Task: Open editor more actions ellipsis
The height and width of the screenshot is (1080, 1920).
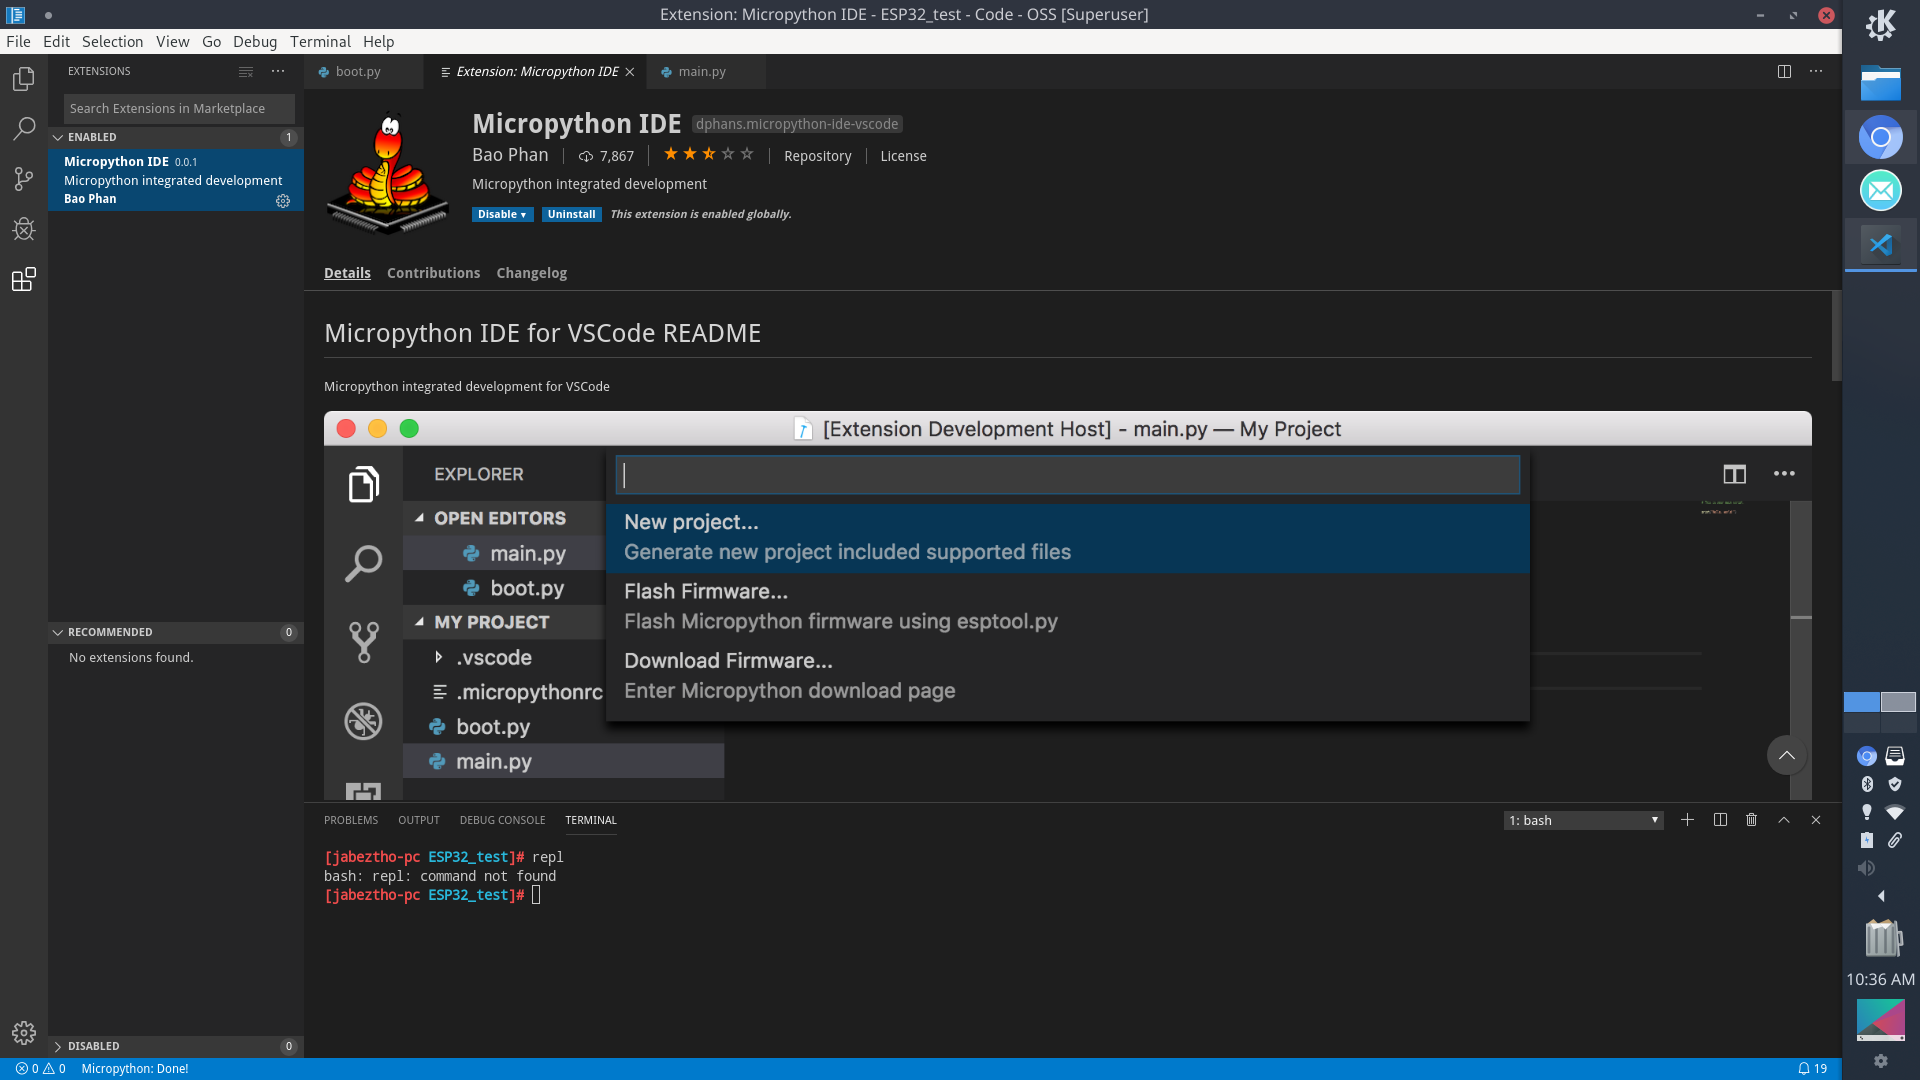Action: coord(1816,71)
